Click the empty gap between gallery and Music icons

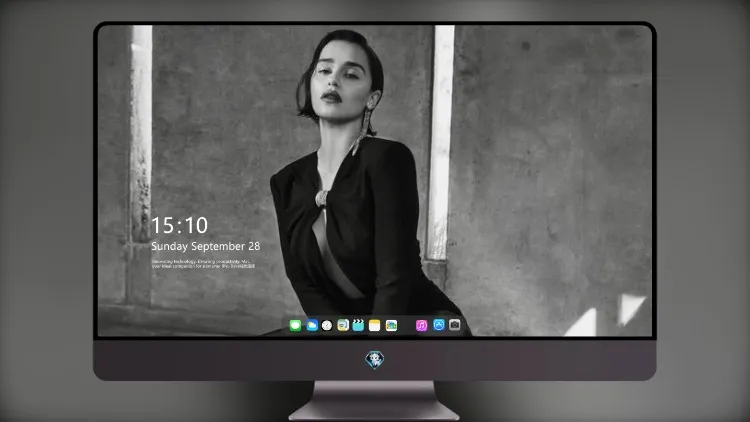(407, 325)
